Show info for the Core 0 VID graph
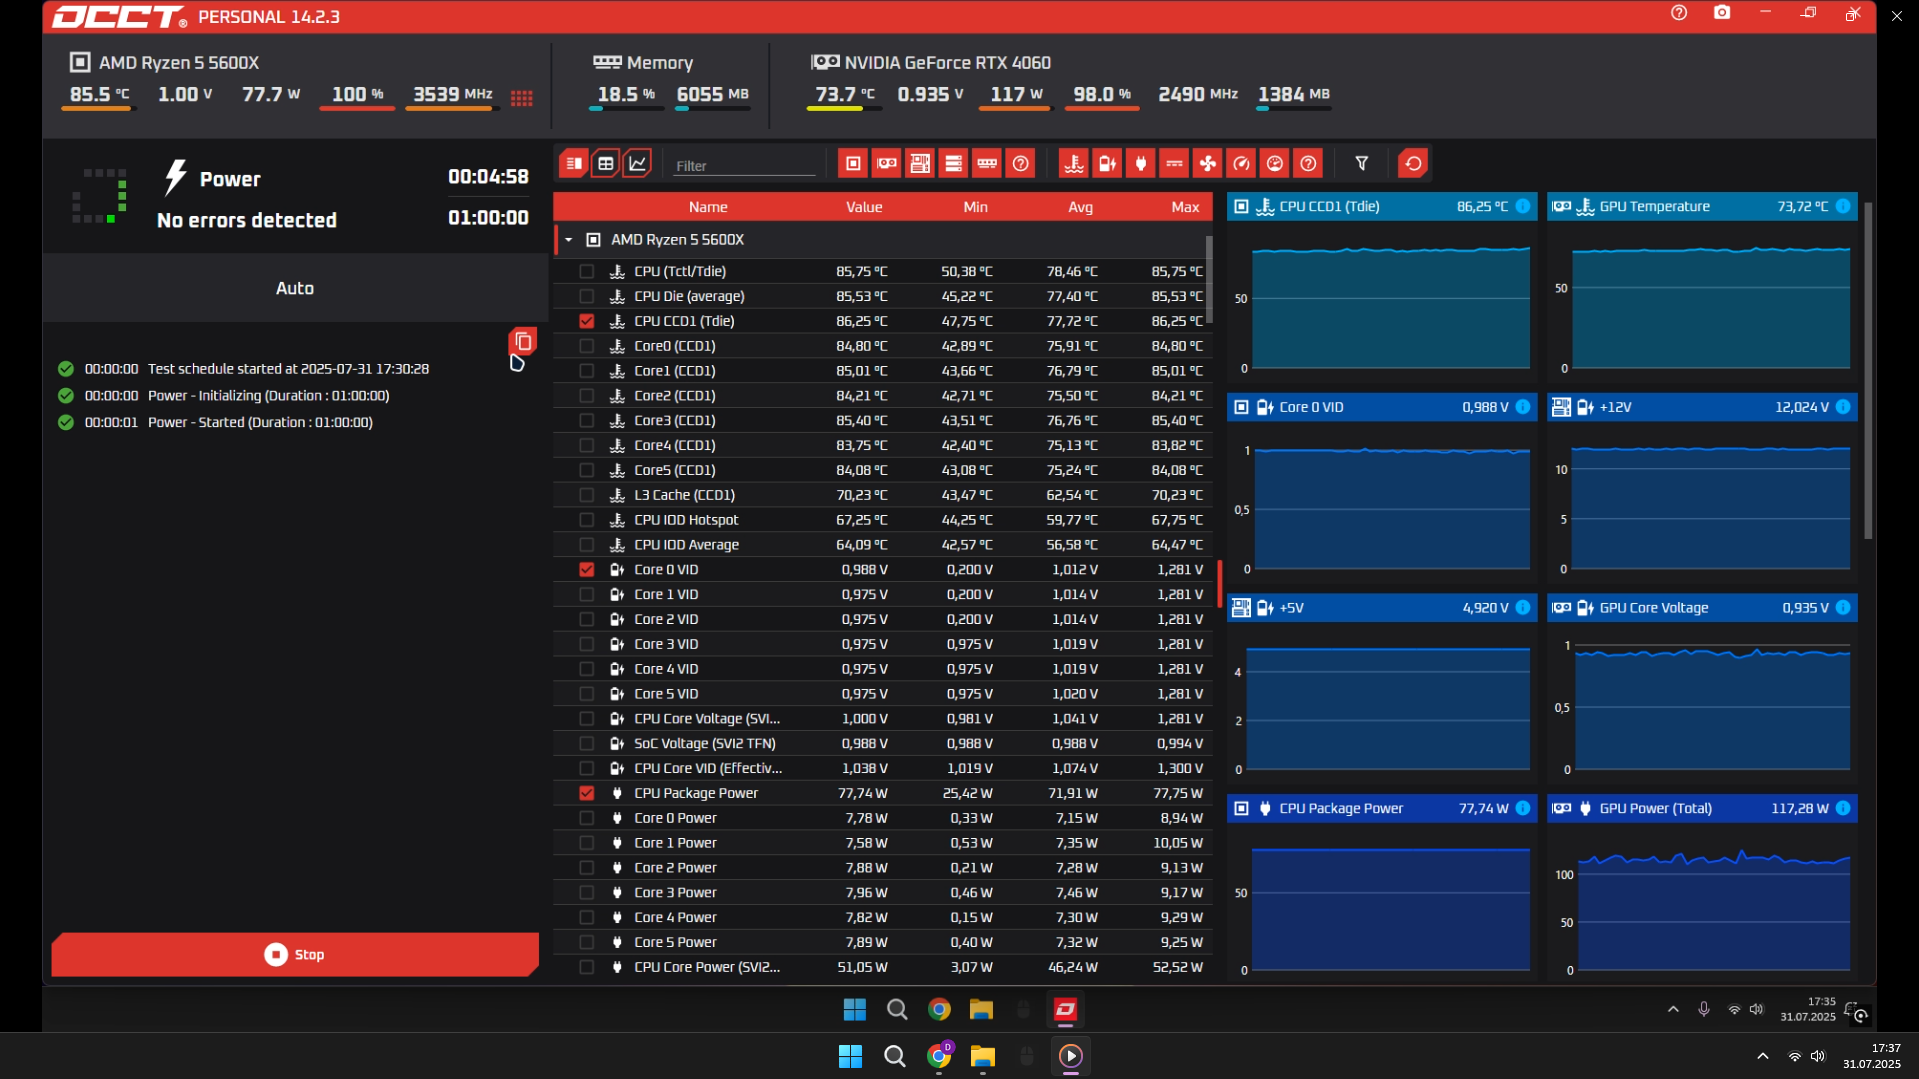The height and width of the screenshot is (1079, 1919). coord(1523,407)
